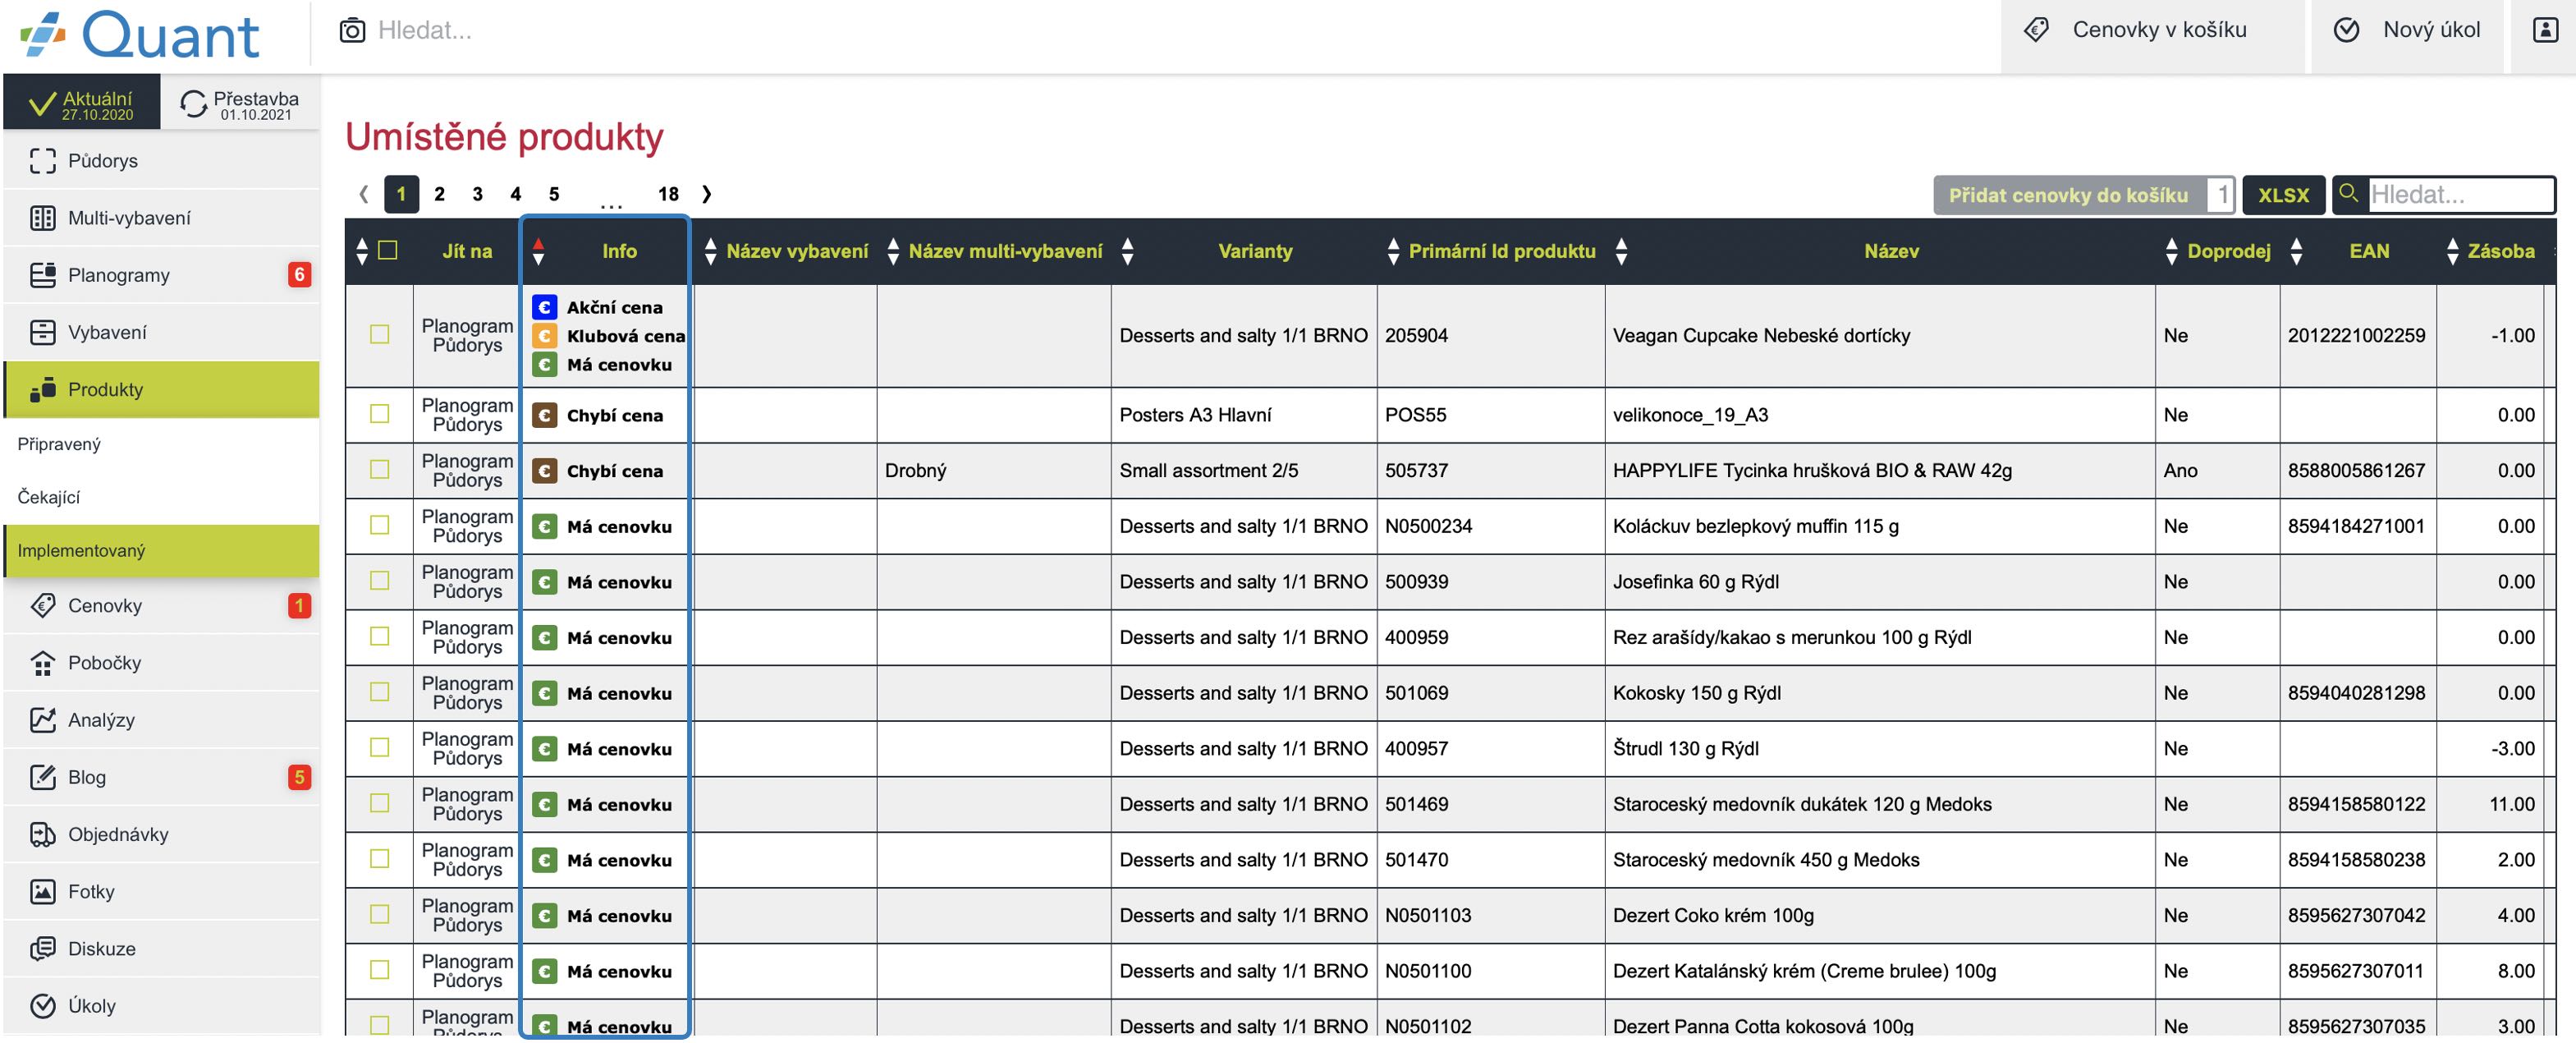Sort by Primární Id produktu arrows
Image resolution: width=2576 pixels, height=1043 pixels.
click(1393, 251)
